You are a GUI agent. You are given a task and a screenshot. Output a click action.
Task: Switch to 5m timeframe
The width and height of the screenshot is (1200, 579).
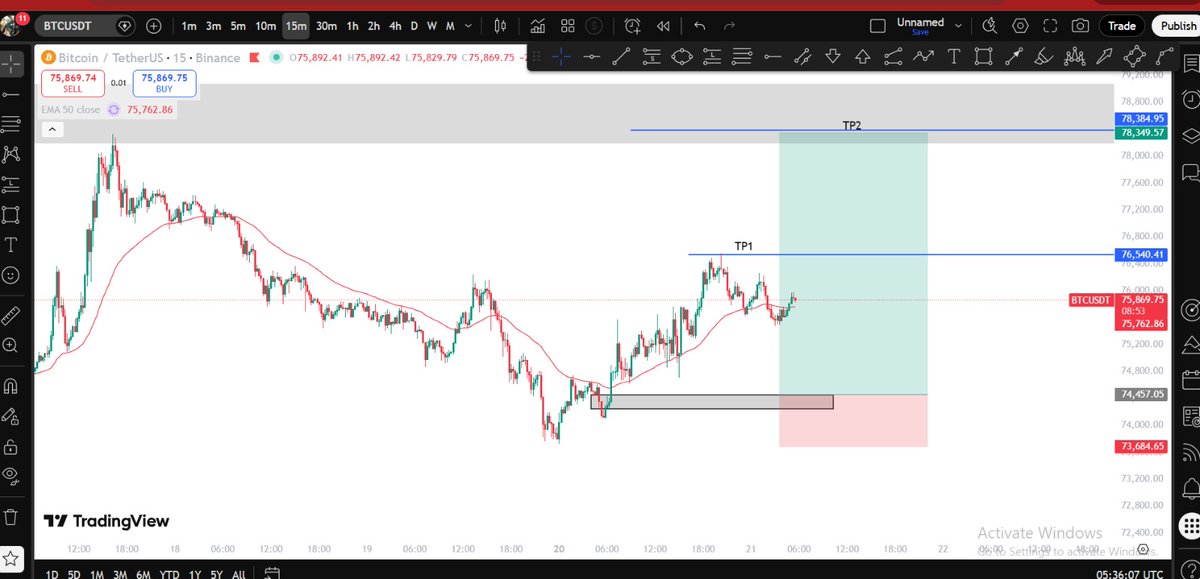click(x=238, y=26)
